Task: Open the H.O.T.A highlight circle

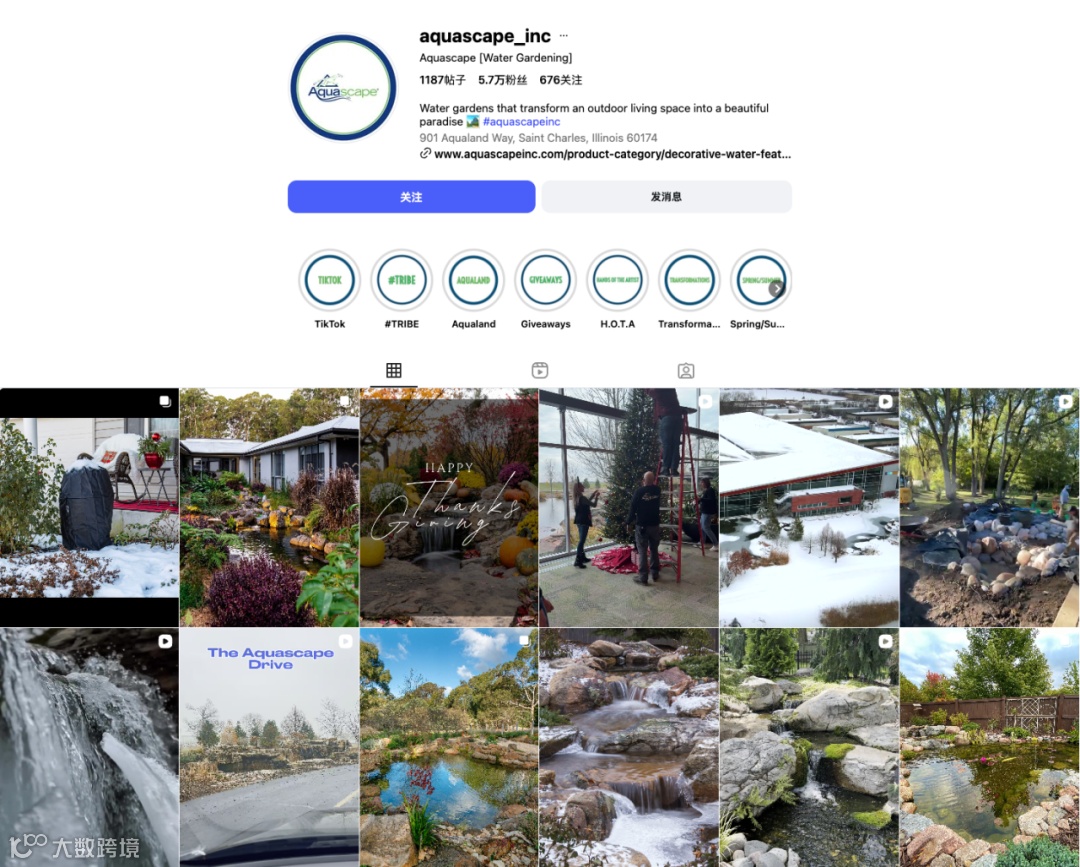Action: 617,280
